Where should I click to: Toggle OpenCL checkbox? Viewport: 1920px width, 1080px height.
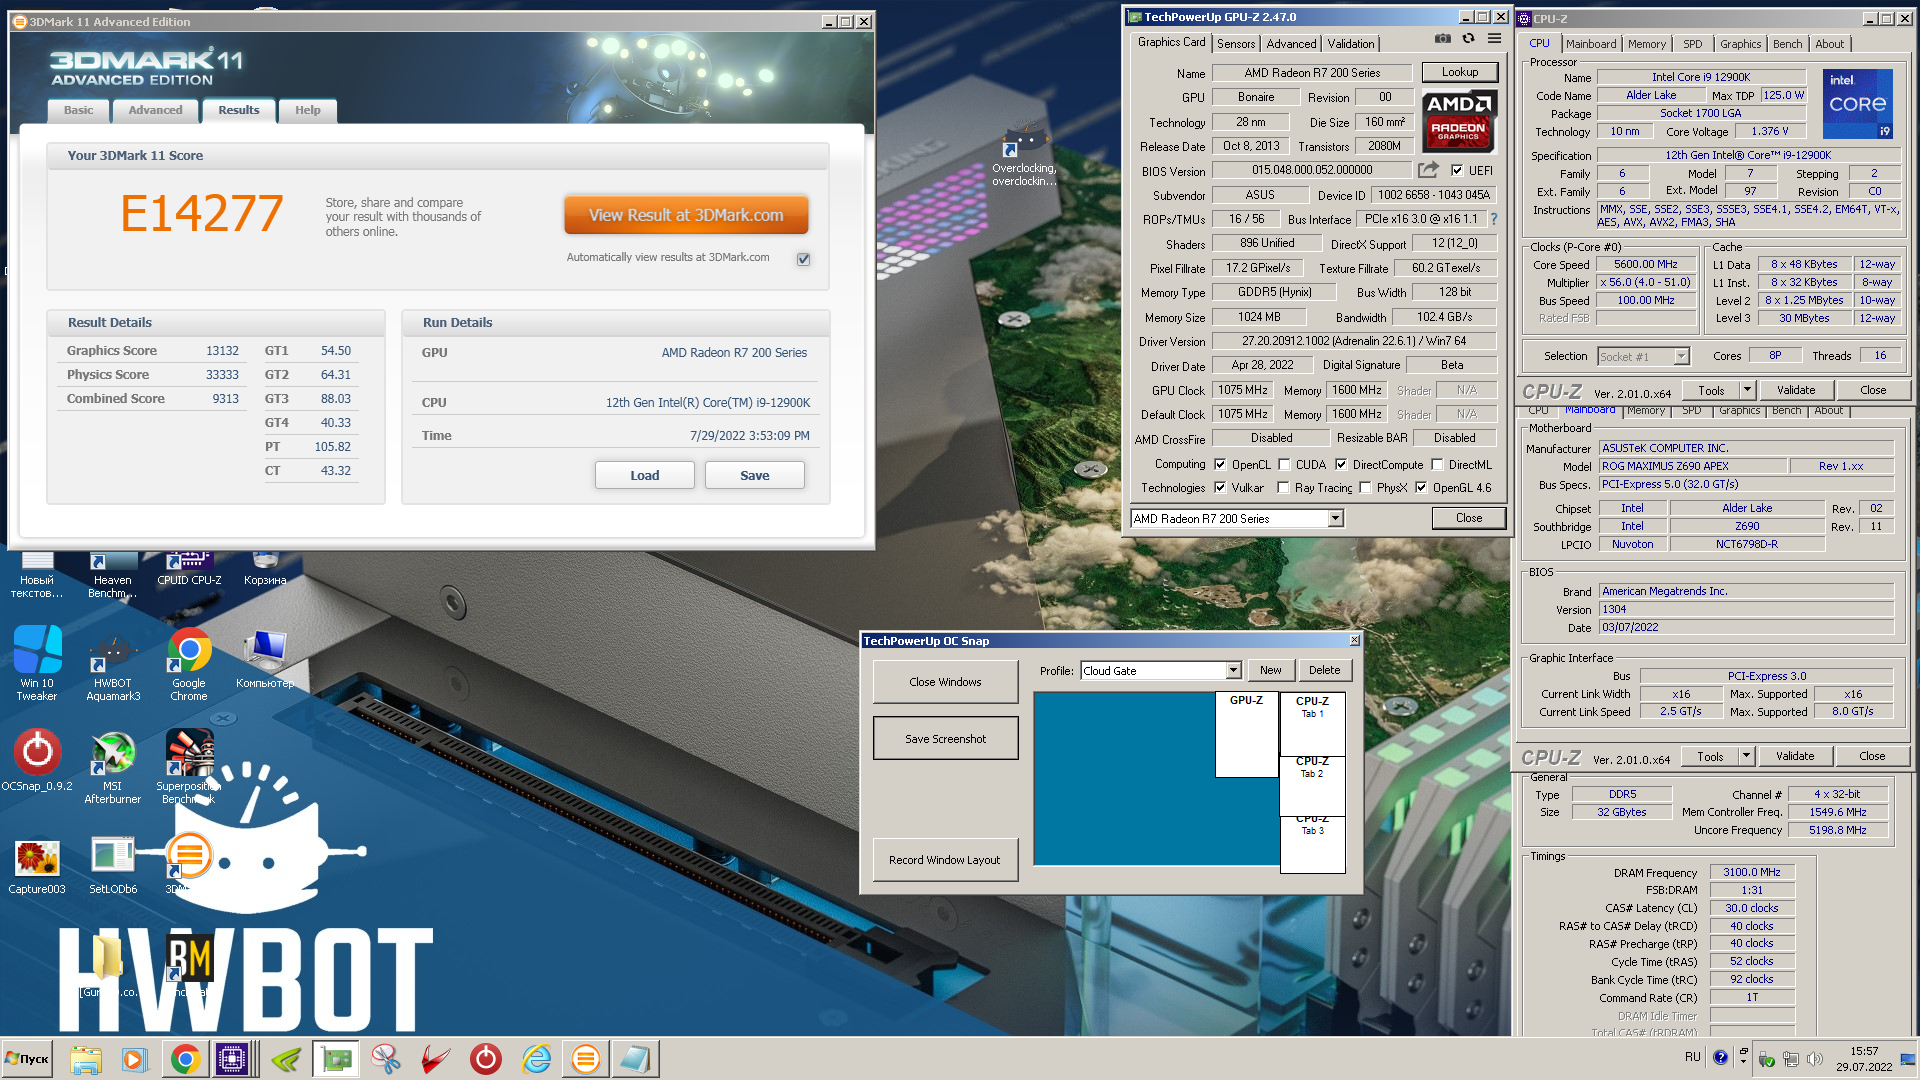pos(1220,464)
